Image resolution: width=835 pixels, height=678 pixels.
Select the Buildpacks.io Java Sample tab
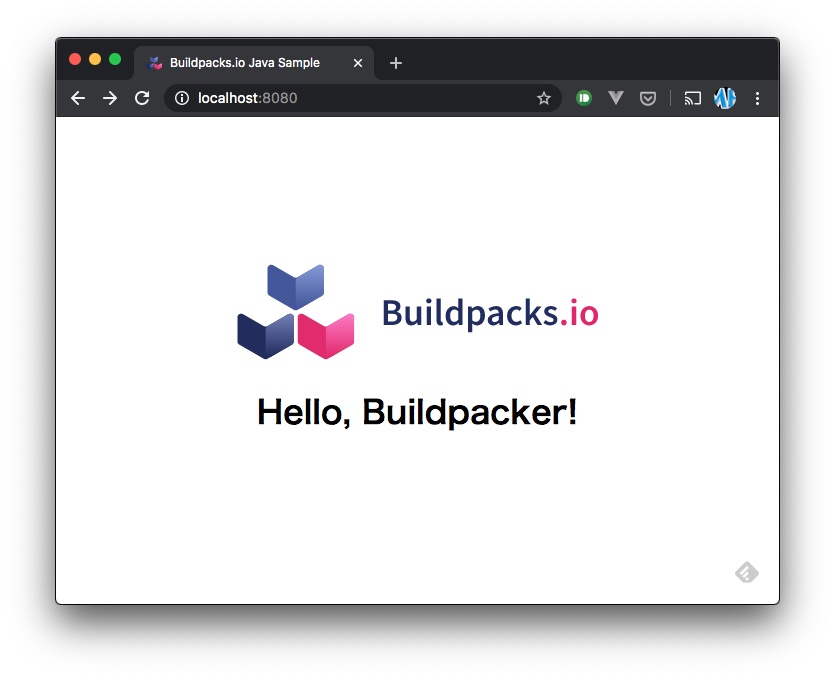coord(254,63)
